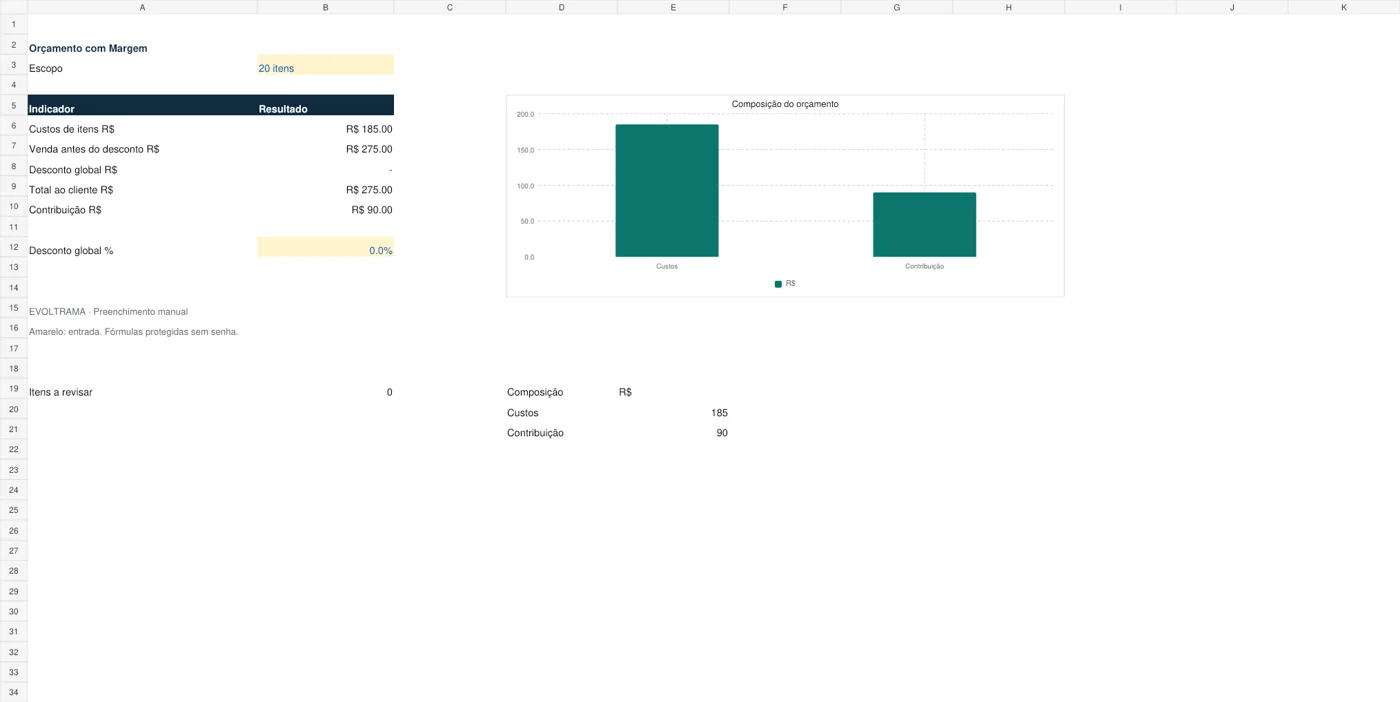Edit the yellow '0.0%' discount input cell
This screenshot has width=1400, height=702.
(325, 247)
